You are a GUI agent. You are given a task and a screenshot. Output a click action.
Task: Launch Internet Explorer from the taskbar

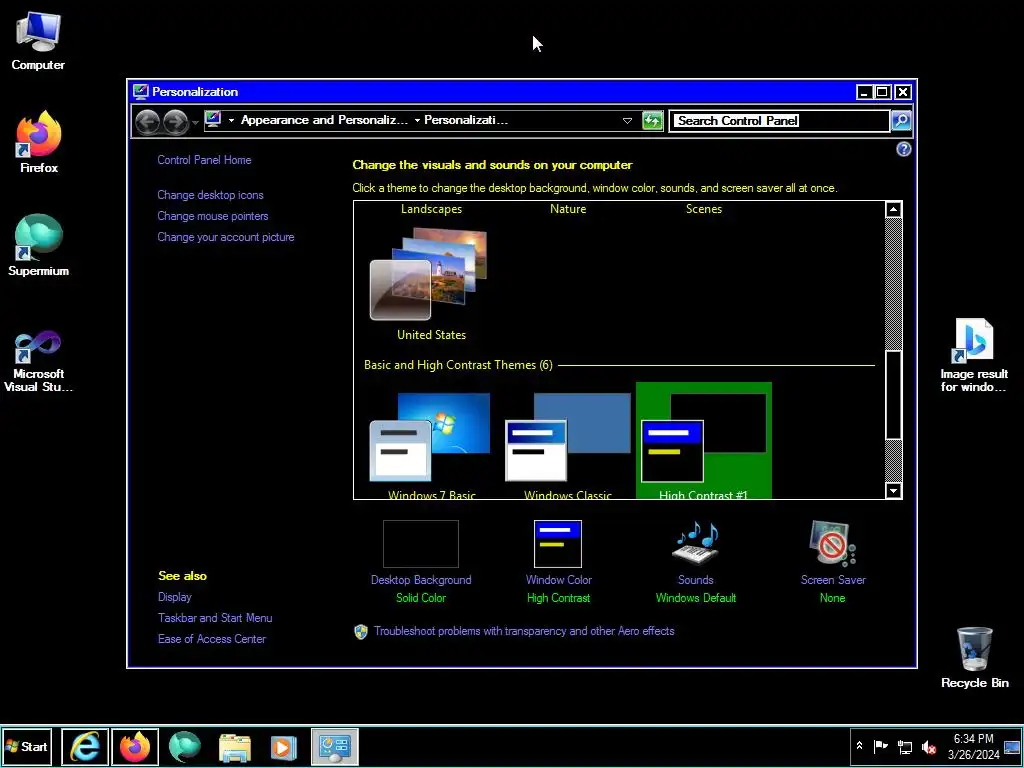85,746
